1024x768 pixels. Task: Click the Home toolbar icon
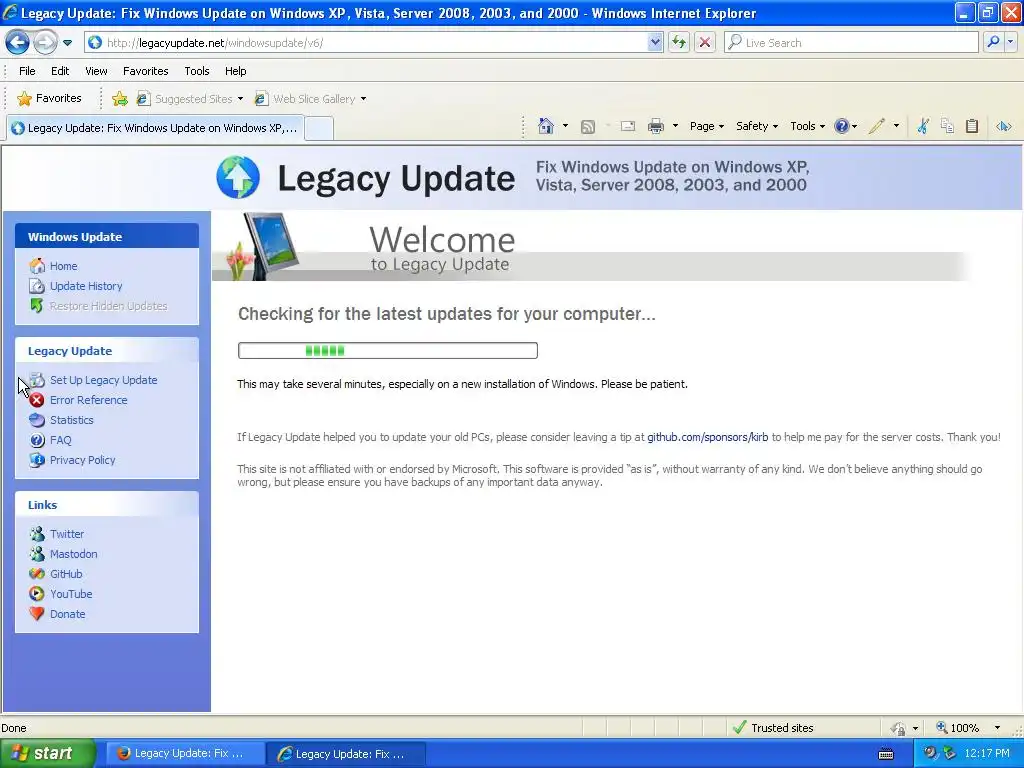(546, 126)
